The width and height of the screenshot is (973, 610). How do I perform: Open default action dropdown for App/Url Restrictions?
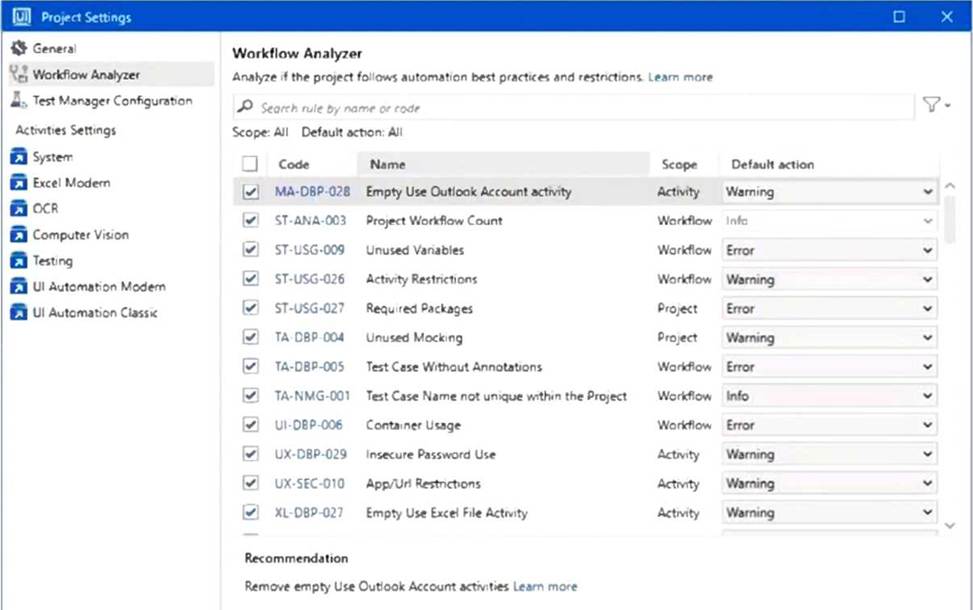pyautogui.click(x=829, y=483)
